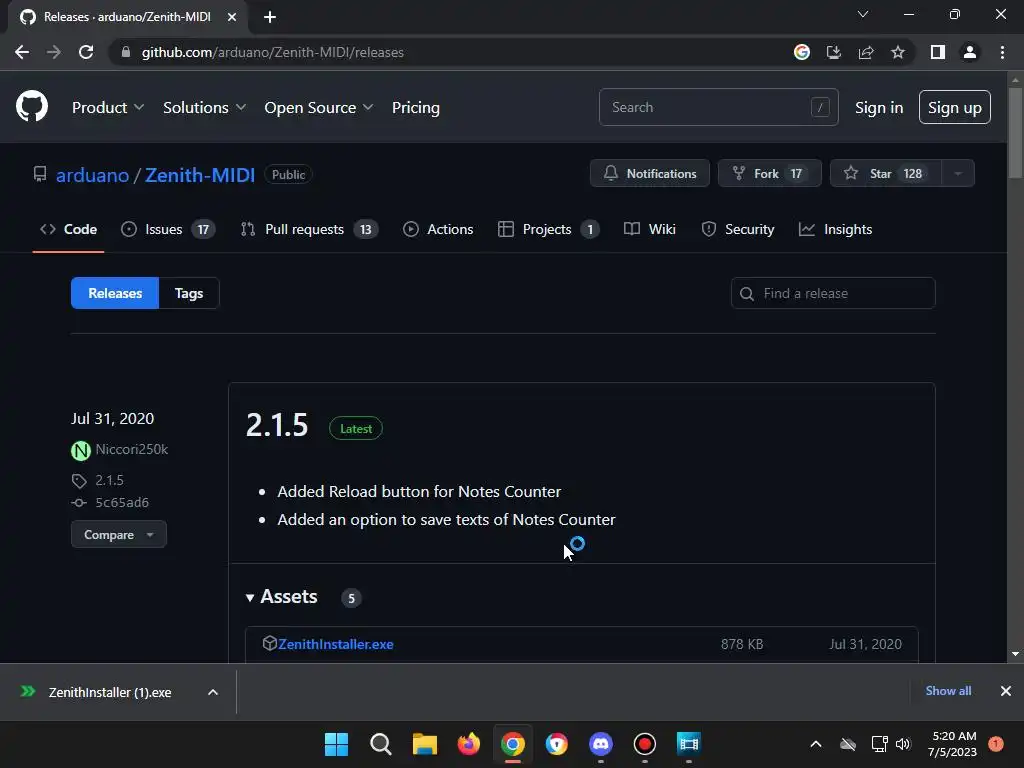
Task: Open Niccori250k author profile
Action: click(131, 449)
